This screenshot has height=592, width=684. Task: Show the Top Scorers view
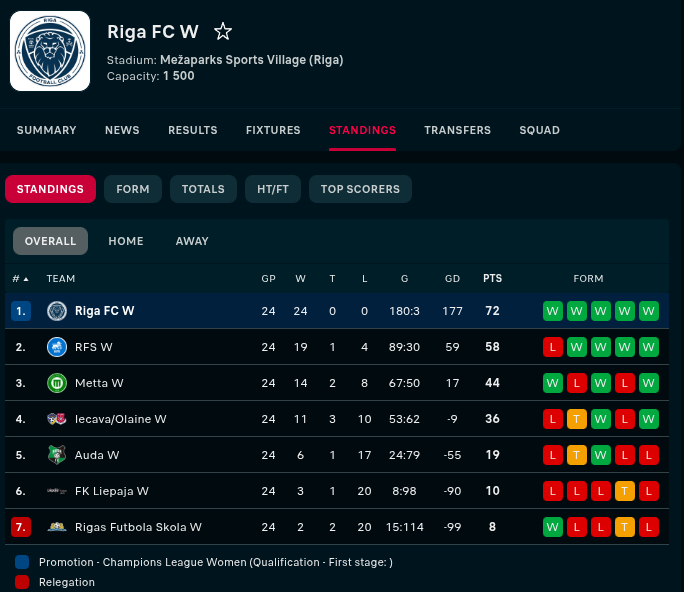coord(360,189)
